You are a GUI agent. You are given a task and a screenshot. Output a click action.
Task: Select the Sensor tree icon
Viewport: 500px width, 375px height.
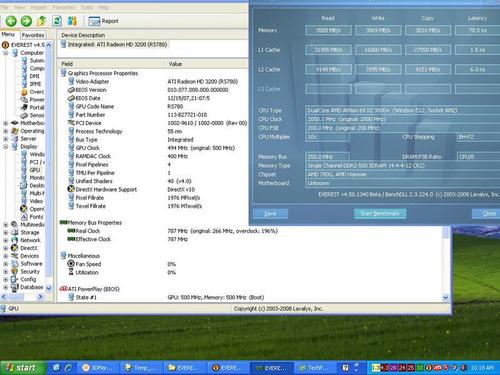24,115
